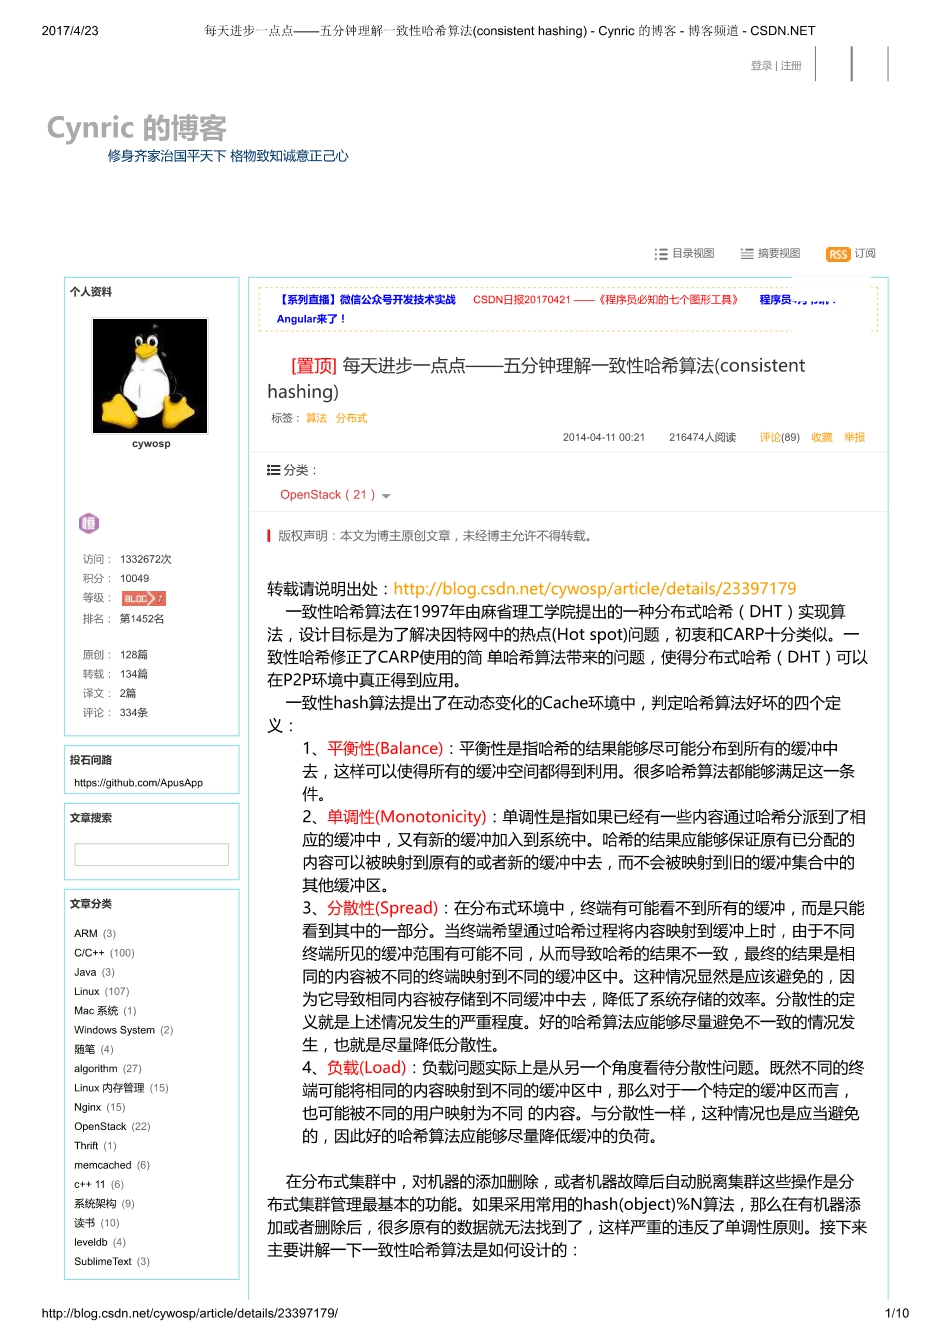Click 举报 to report the article

[854, 437]
